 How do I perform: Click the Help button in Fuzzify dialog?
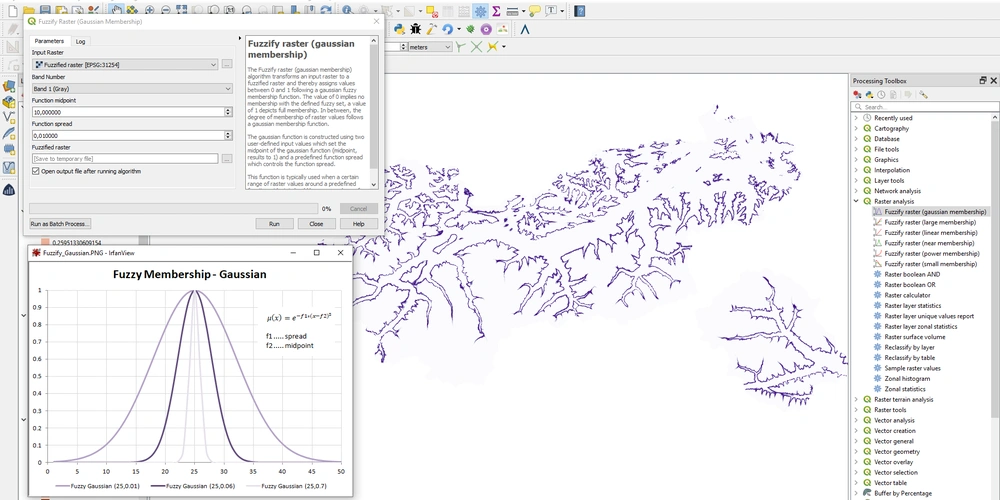point(358,224)
